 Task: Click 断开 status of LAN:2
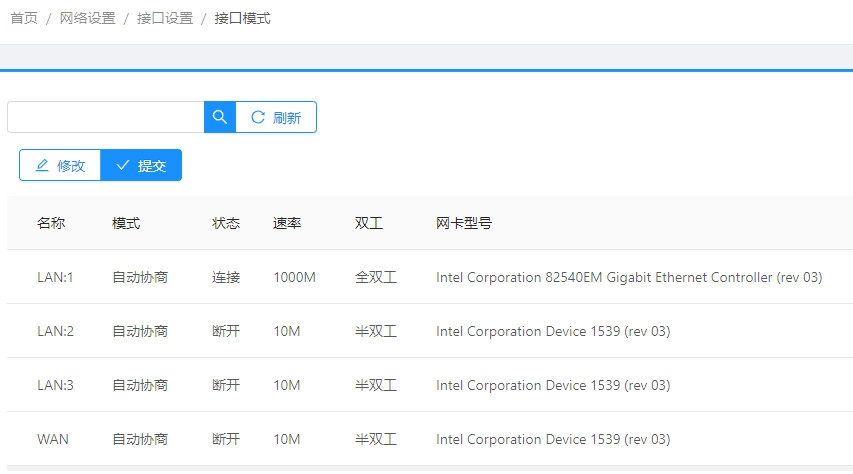pos(226,331)
